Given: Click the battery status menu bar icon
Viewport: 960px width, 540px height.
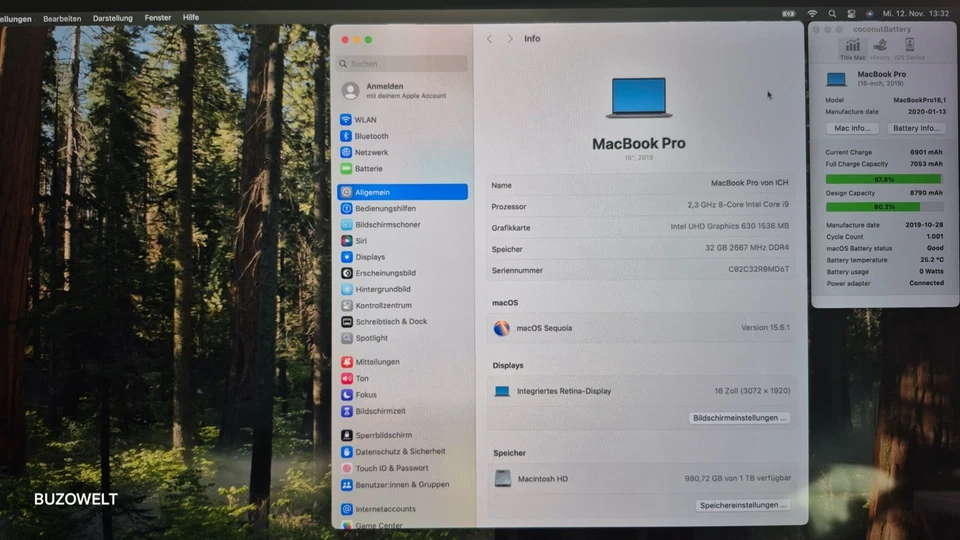Looking at the screenshot, I should pos(789,13).
